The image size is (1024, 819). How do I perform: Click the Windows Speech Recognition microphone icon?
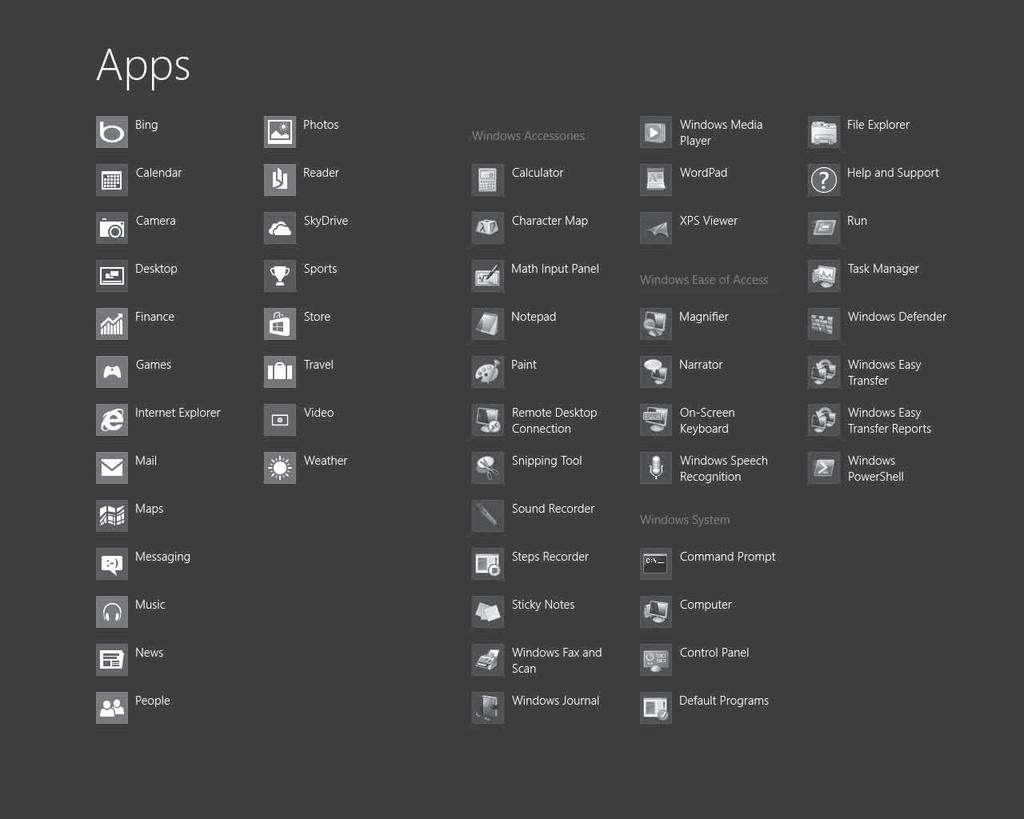(x=656, y=468)
